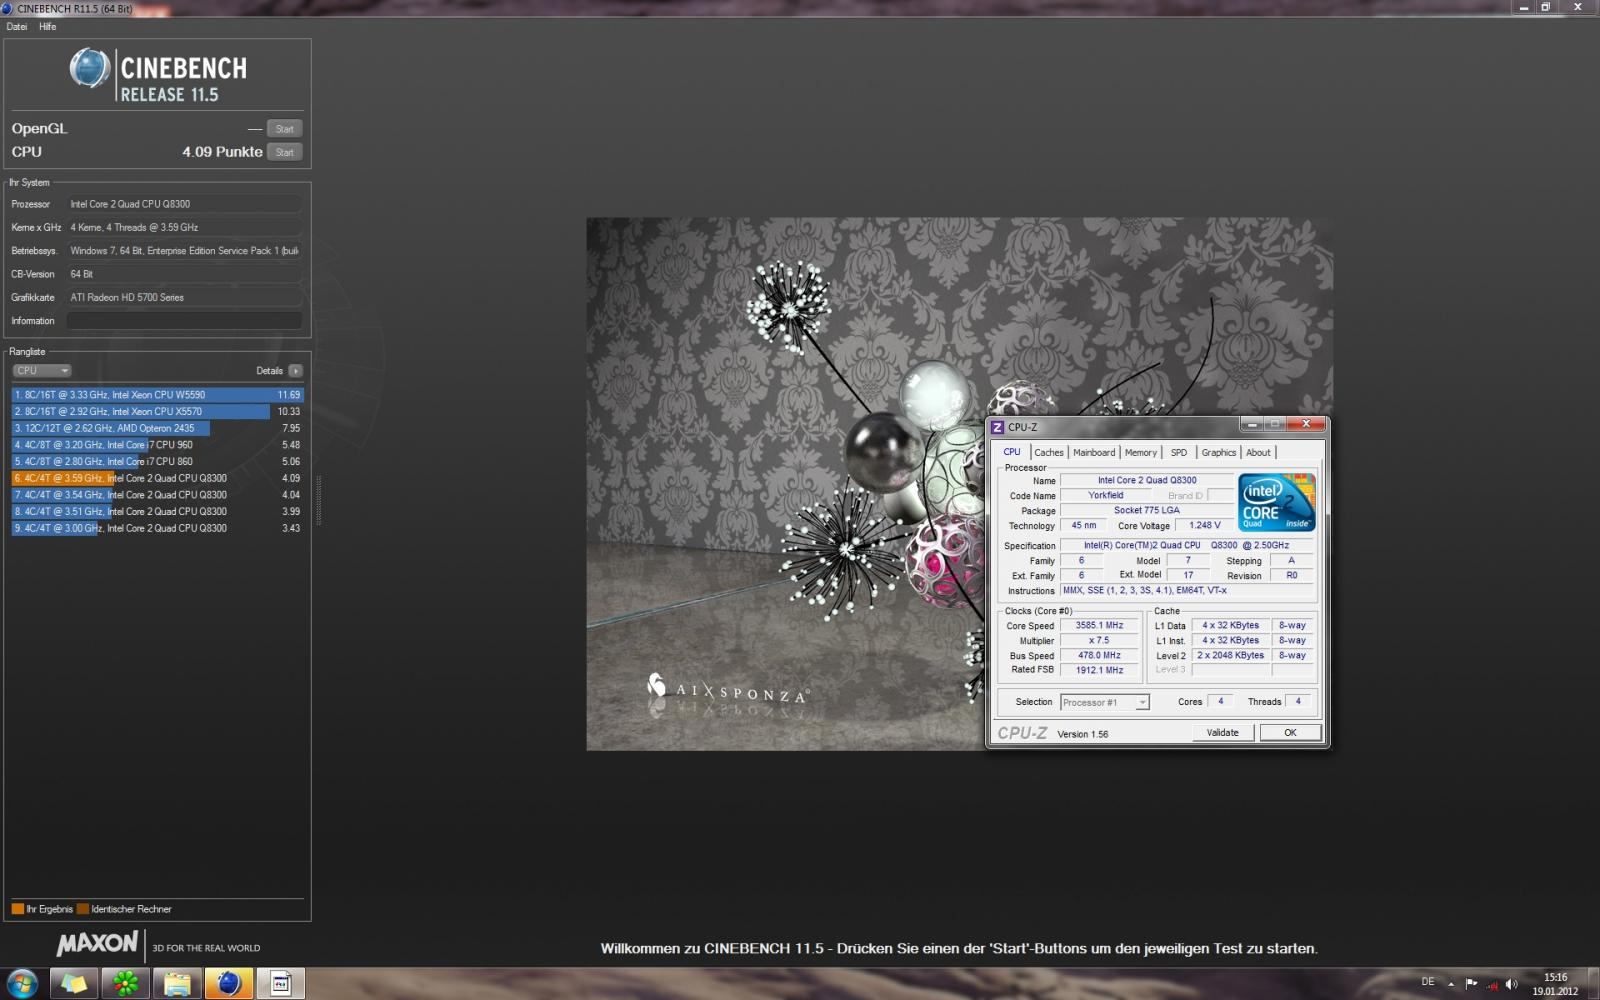Open the Datei menu

pos(17,27)
